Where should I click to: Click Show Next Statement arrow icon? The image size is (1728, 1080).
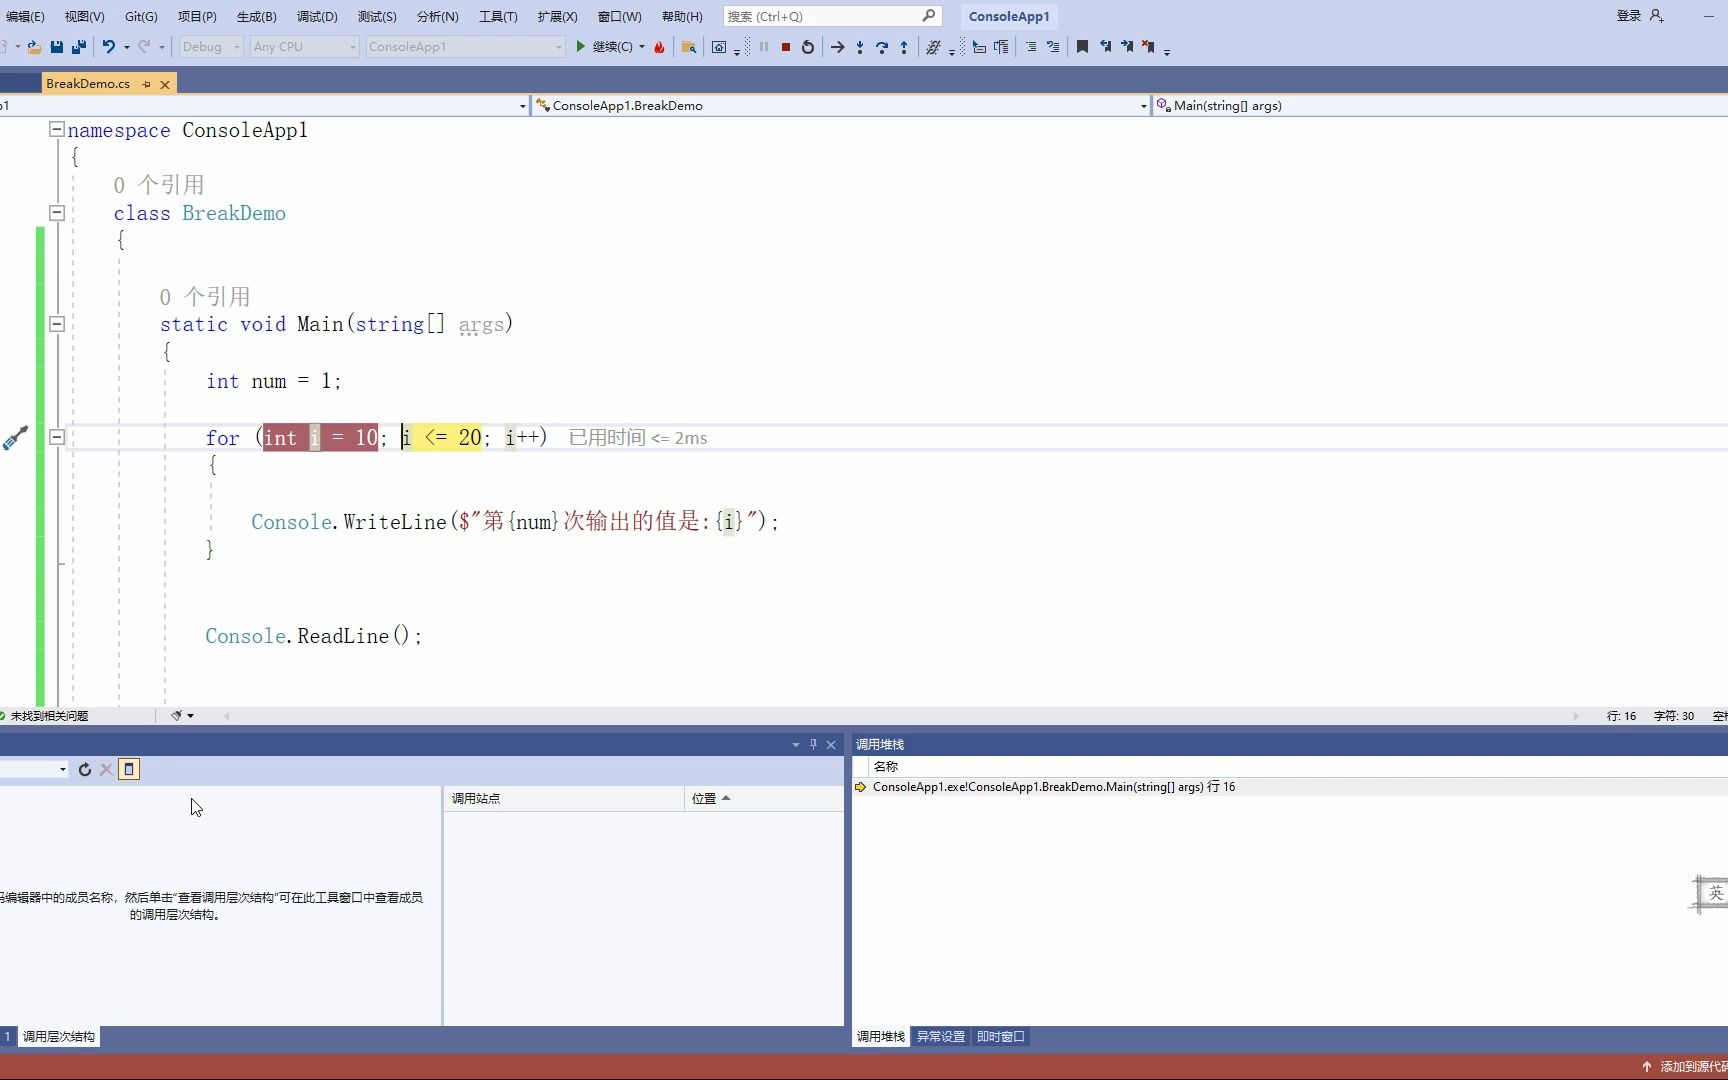[838, 47]
